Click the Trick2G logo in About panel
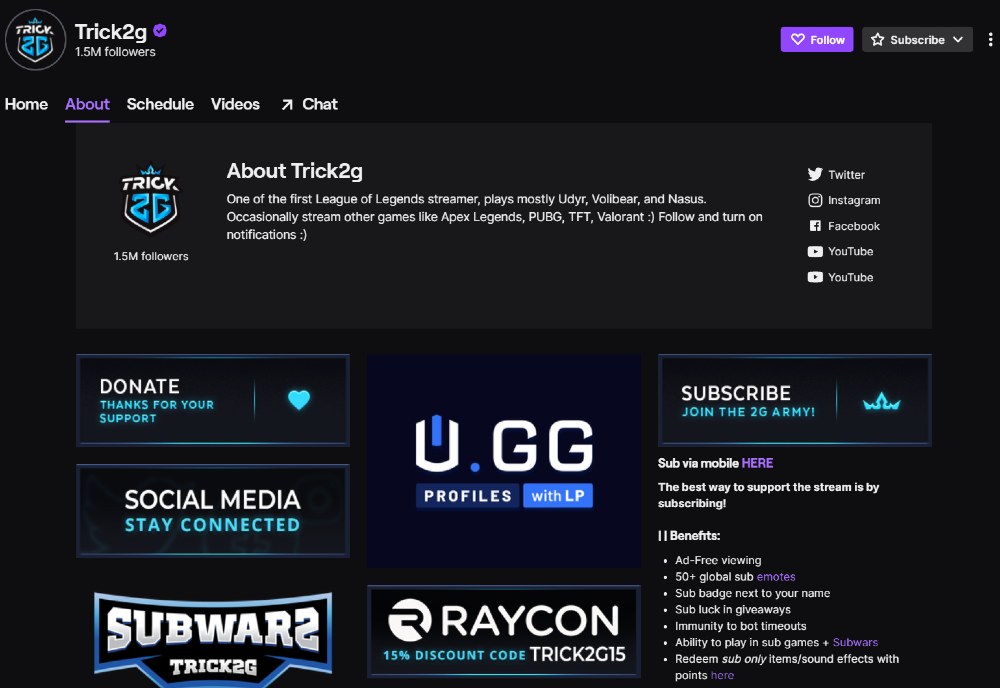 [x=151, y=198]
